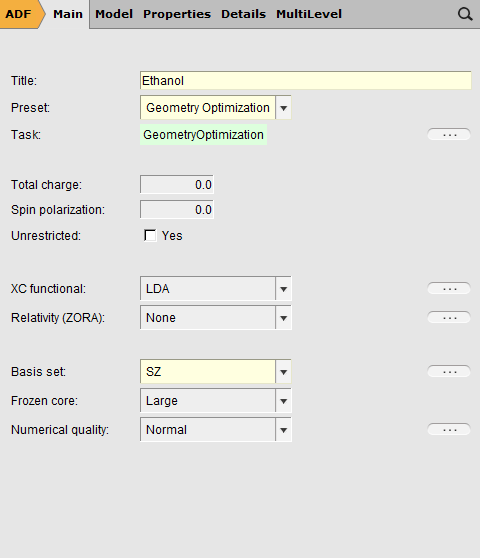This screenshot has height=558, width=480.
Task: Click the Spin polarization input field
Action: (x=177, y=210)
